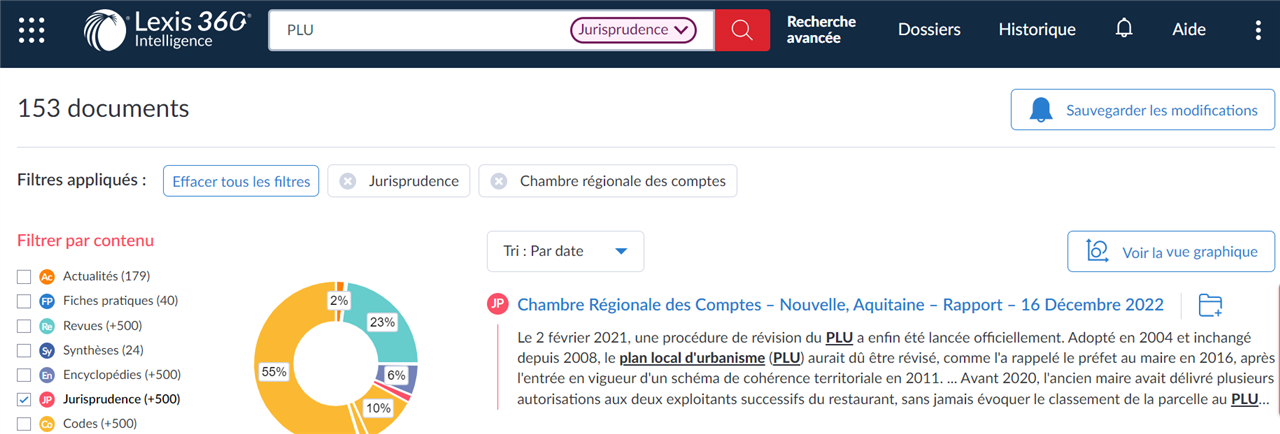Remove Chambre régionale des comptes filter
Viewport: 1280px width, 434px height.
click(x=499, y=181)
